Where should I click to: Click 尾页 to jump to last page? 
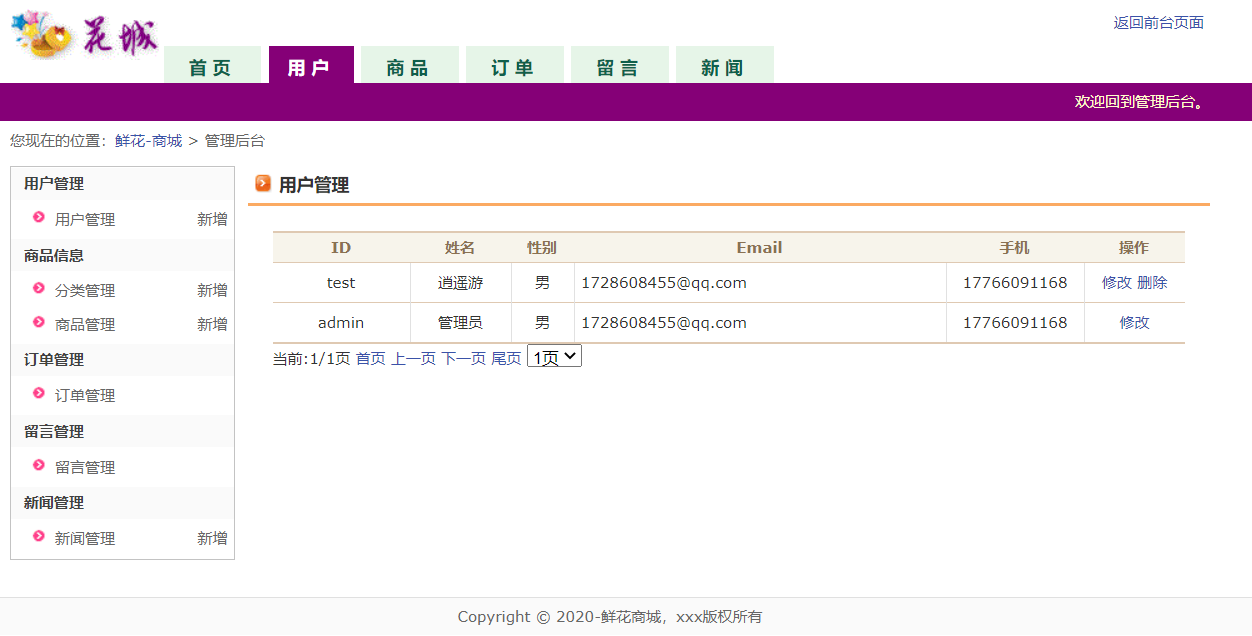[506, 356]
